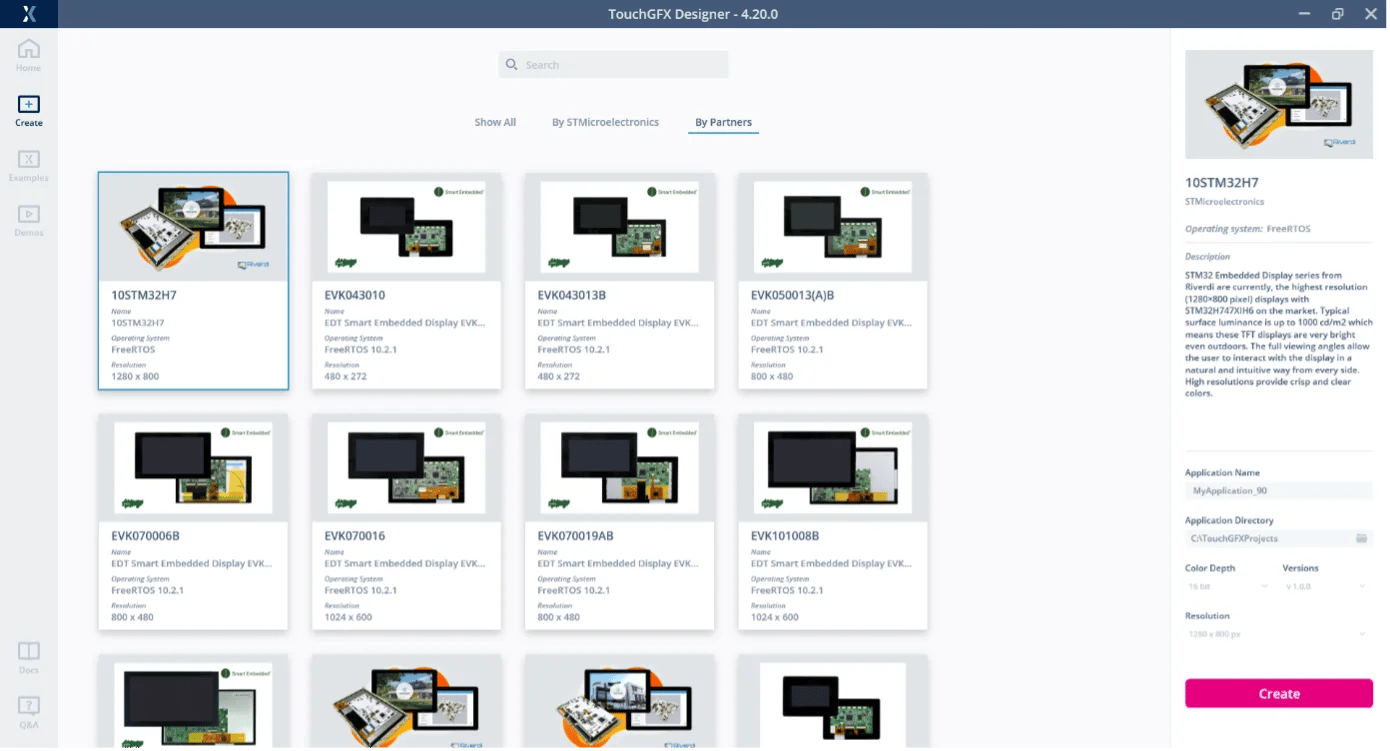The height and width of the screenshot is (751, 1390).
Task: Click the 10STM32H7 heading in details panel
Action: [x=1222, y=184]
